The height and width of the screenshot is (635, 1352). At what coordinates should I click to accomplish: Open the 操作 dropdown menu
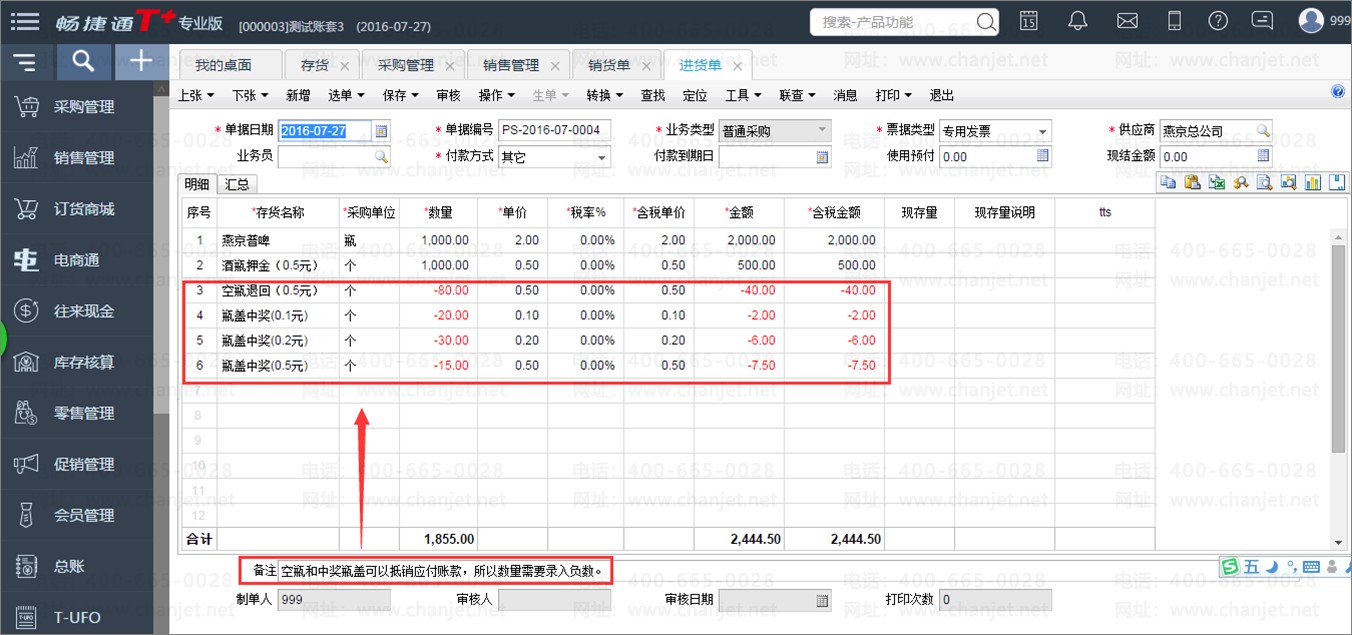tap(497, 95)
